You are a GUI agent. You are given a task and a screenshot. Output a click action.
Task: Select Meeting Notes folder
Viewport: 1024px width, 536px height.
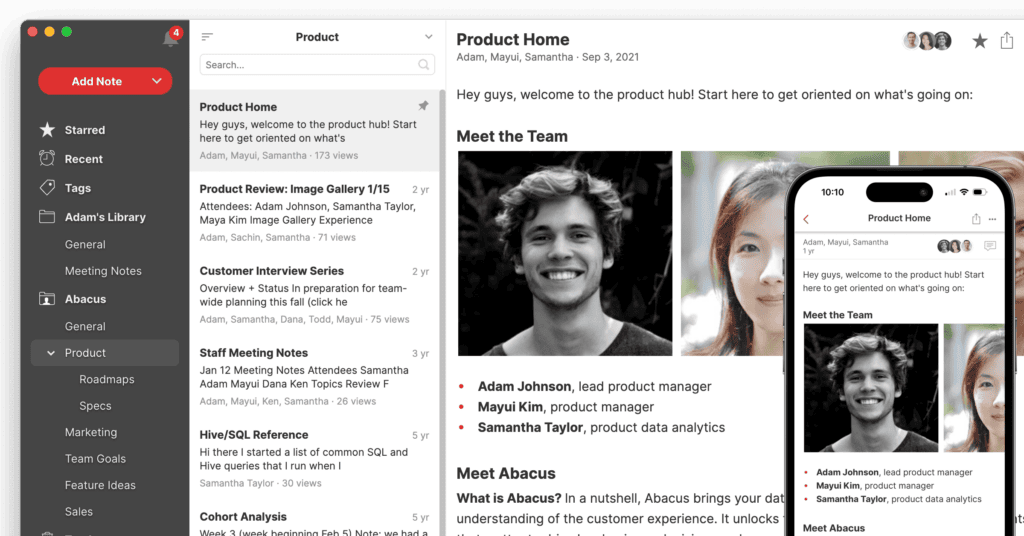(103, 271)
